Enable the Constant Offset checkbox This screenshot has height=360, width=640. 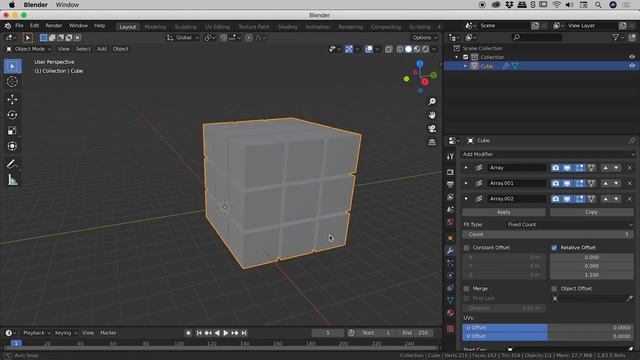[x=467, y=248]
